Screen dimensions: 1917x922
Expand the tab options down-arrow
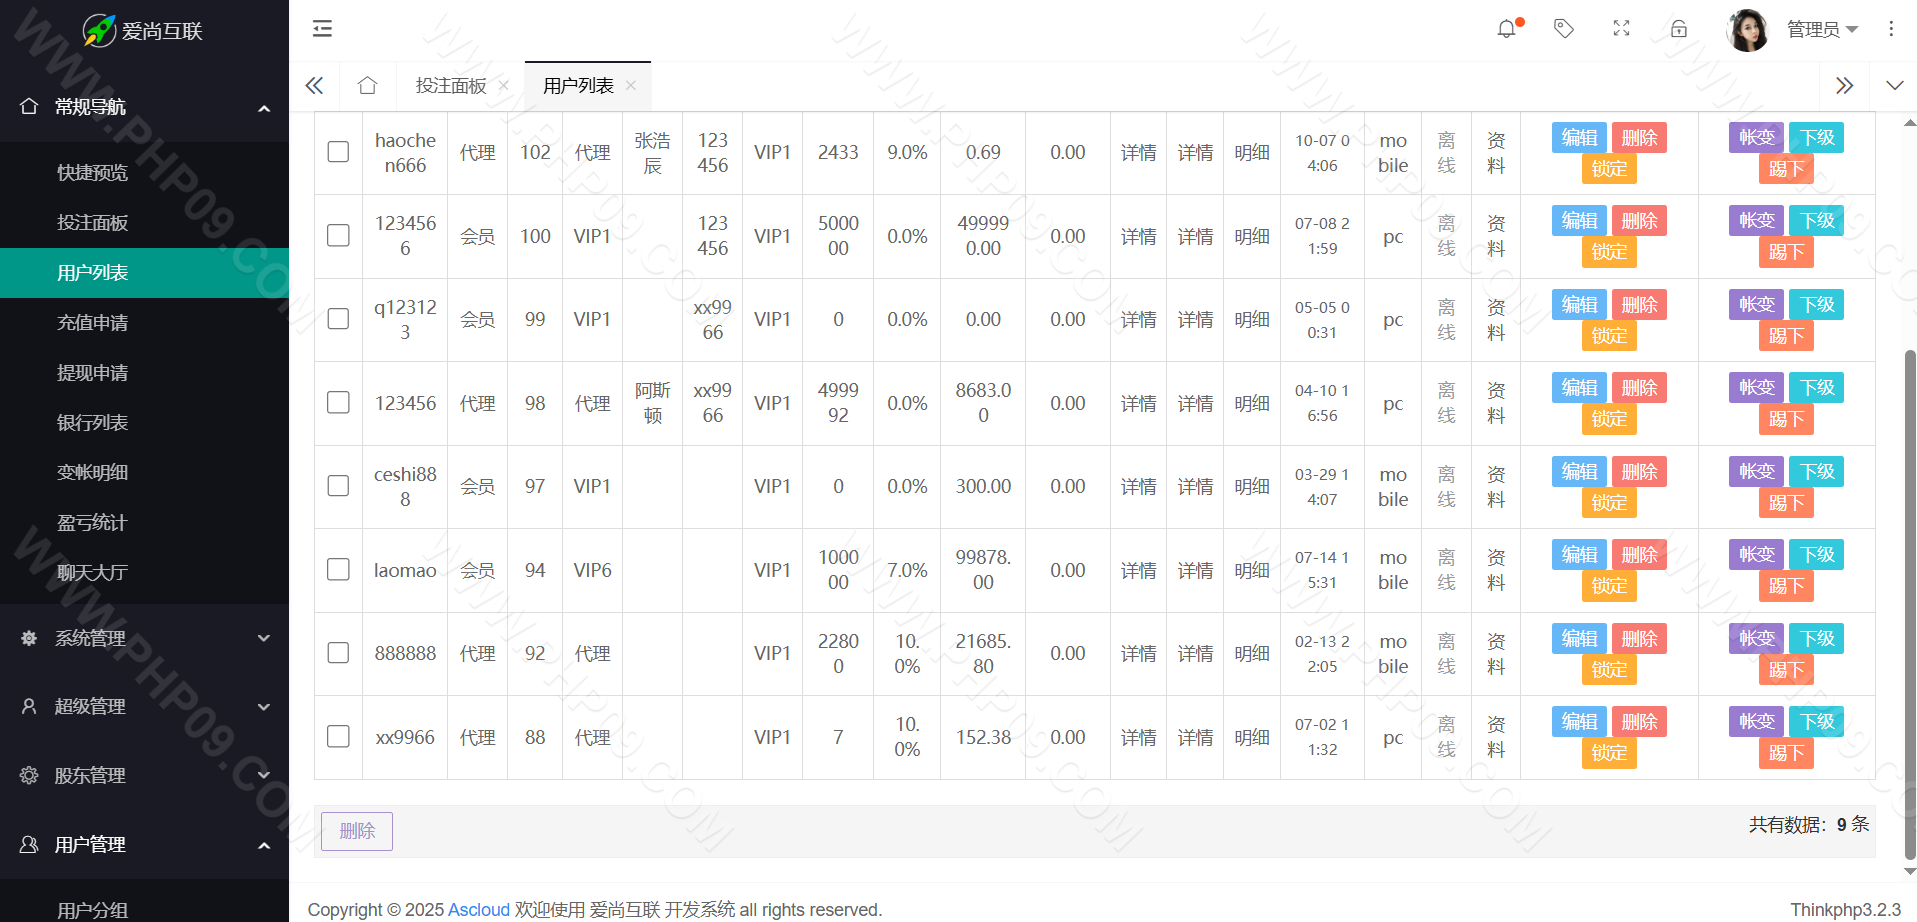pos(1894,86)
